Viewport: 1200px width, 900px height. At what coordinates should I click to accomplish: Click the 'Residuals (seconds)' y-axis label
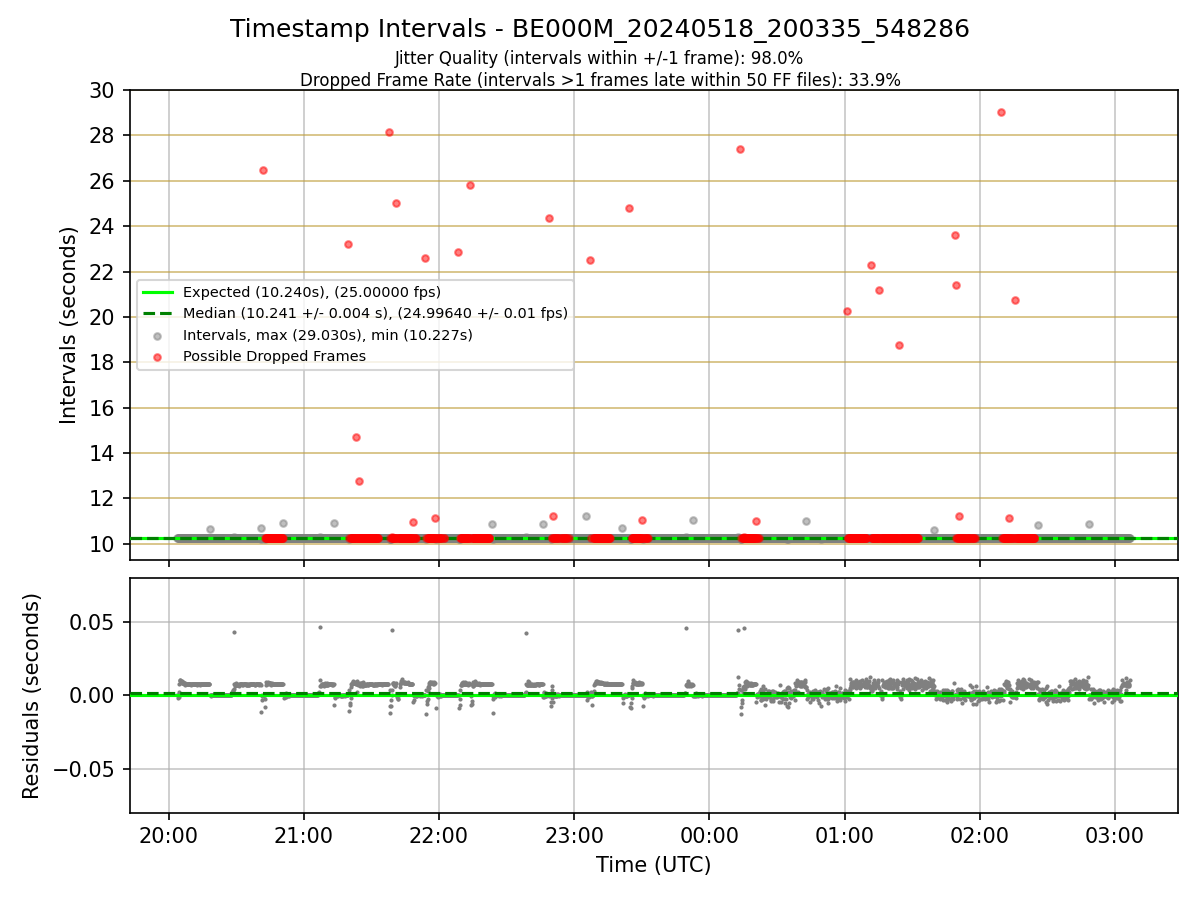pos(32,696)
